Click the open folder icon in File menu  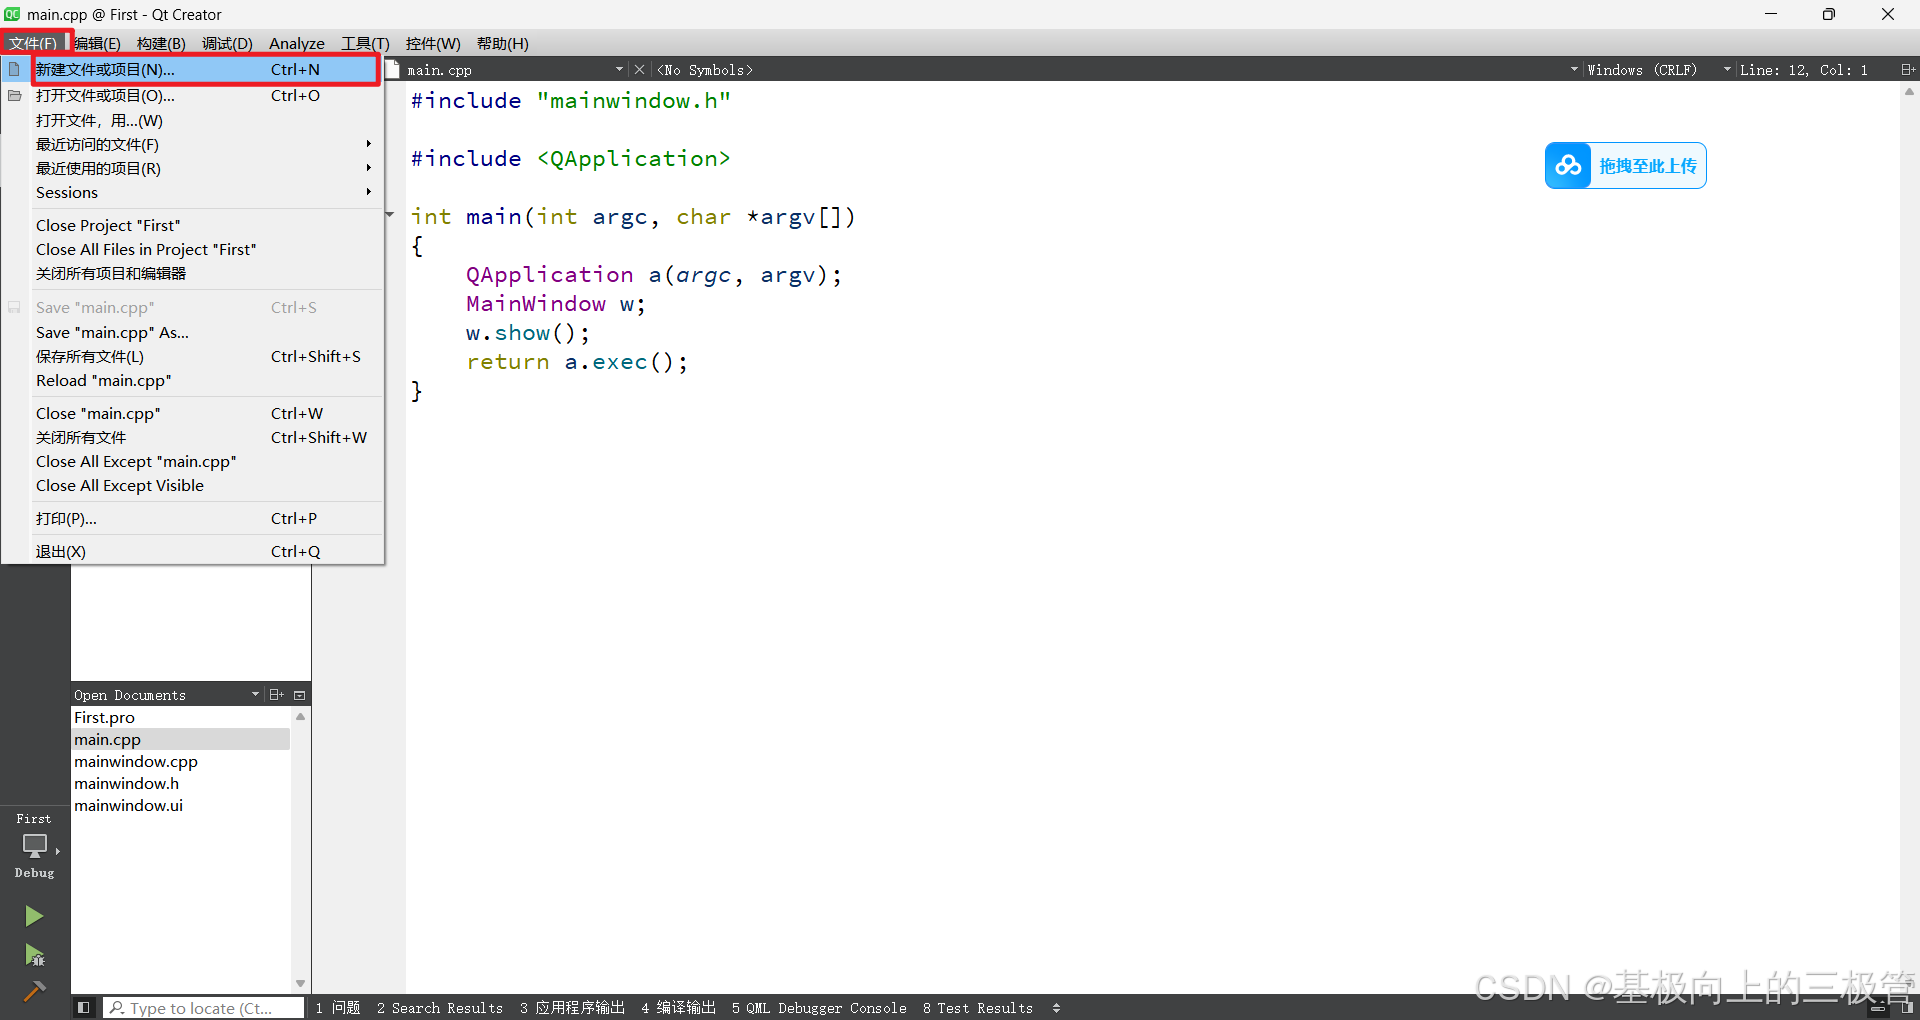tap(14, 96)
